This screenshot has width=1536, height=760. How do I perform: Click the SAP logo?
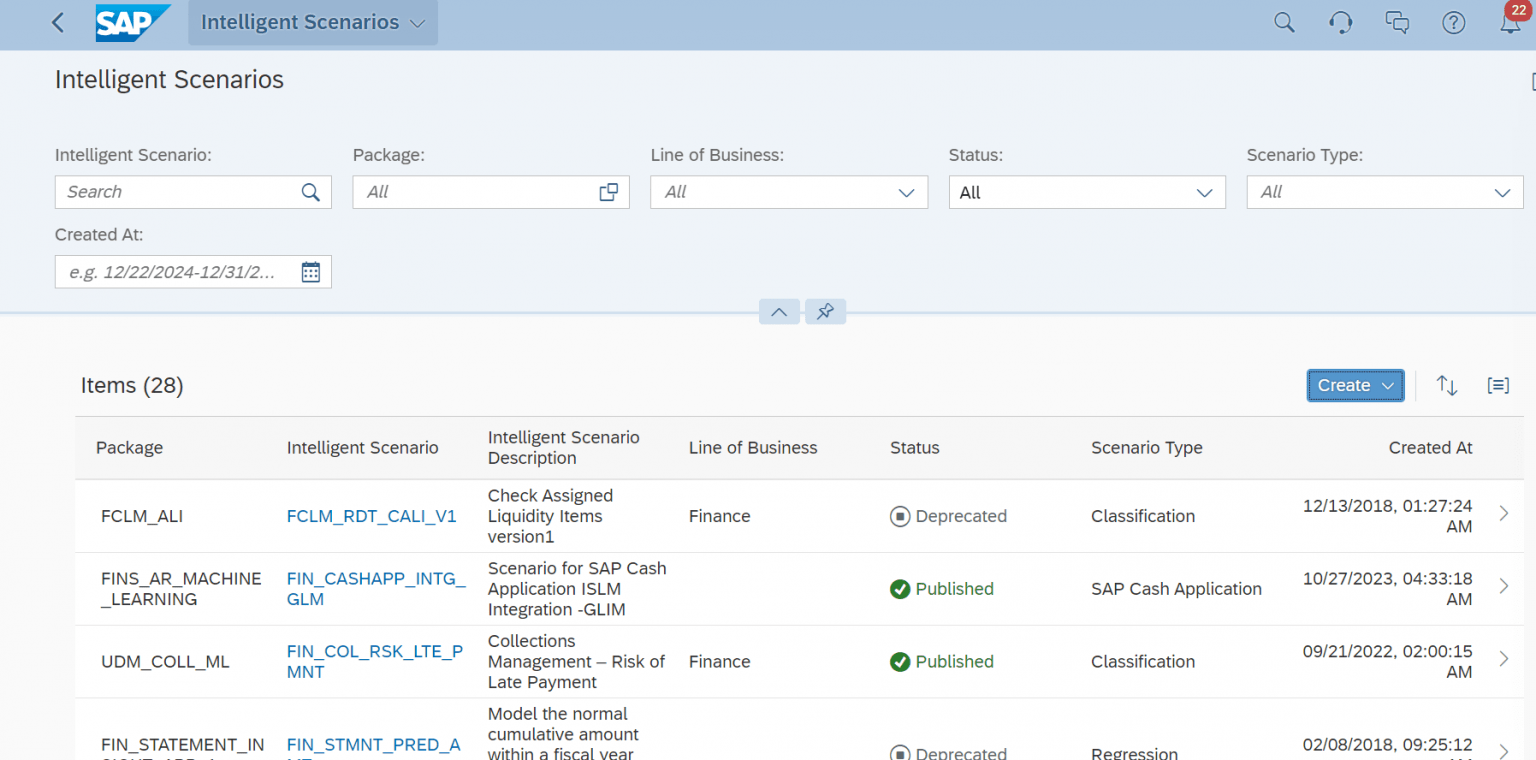[133, 22]
